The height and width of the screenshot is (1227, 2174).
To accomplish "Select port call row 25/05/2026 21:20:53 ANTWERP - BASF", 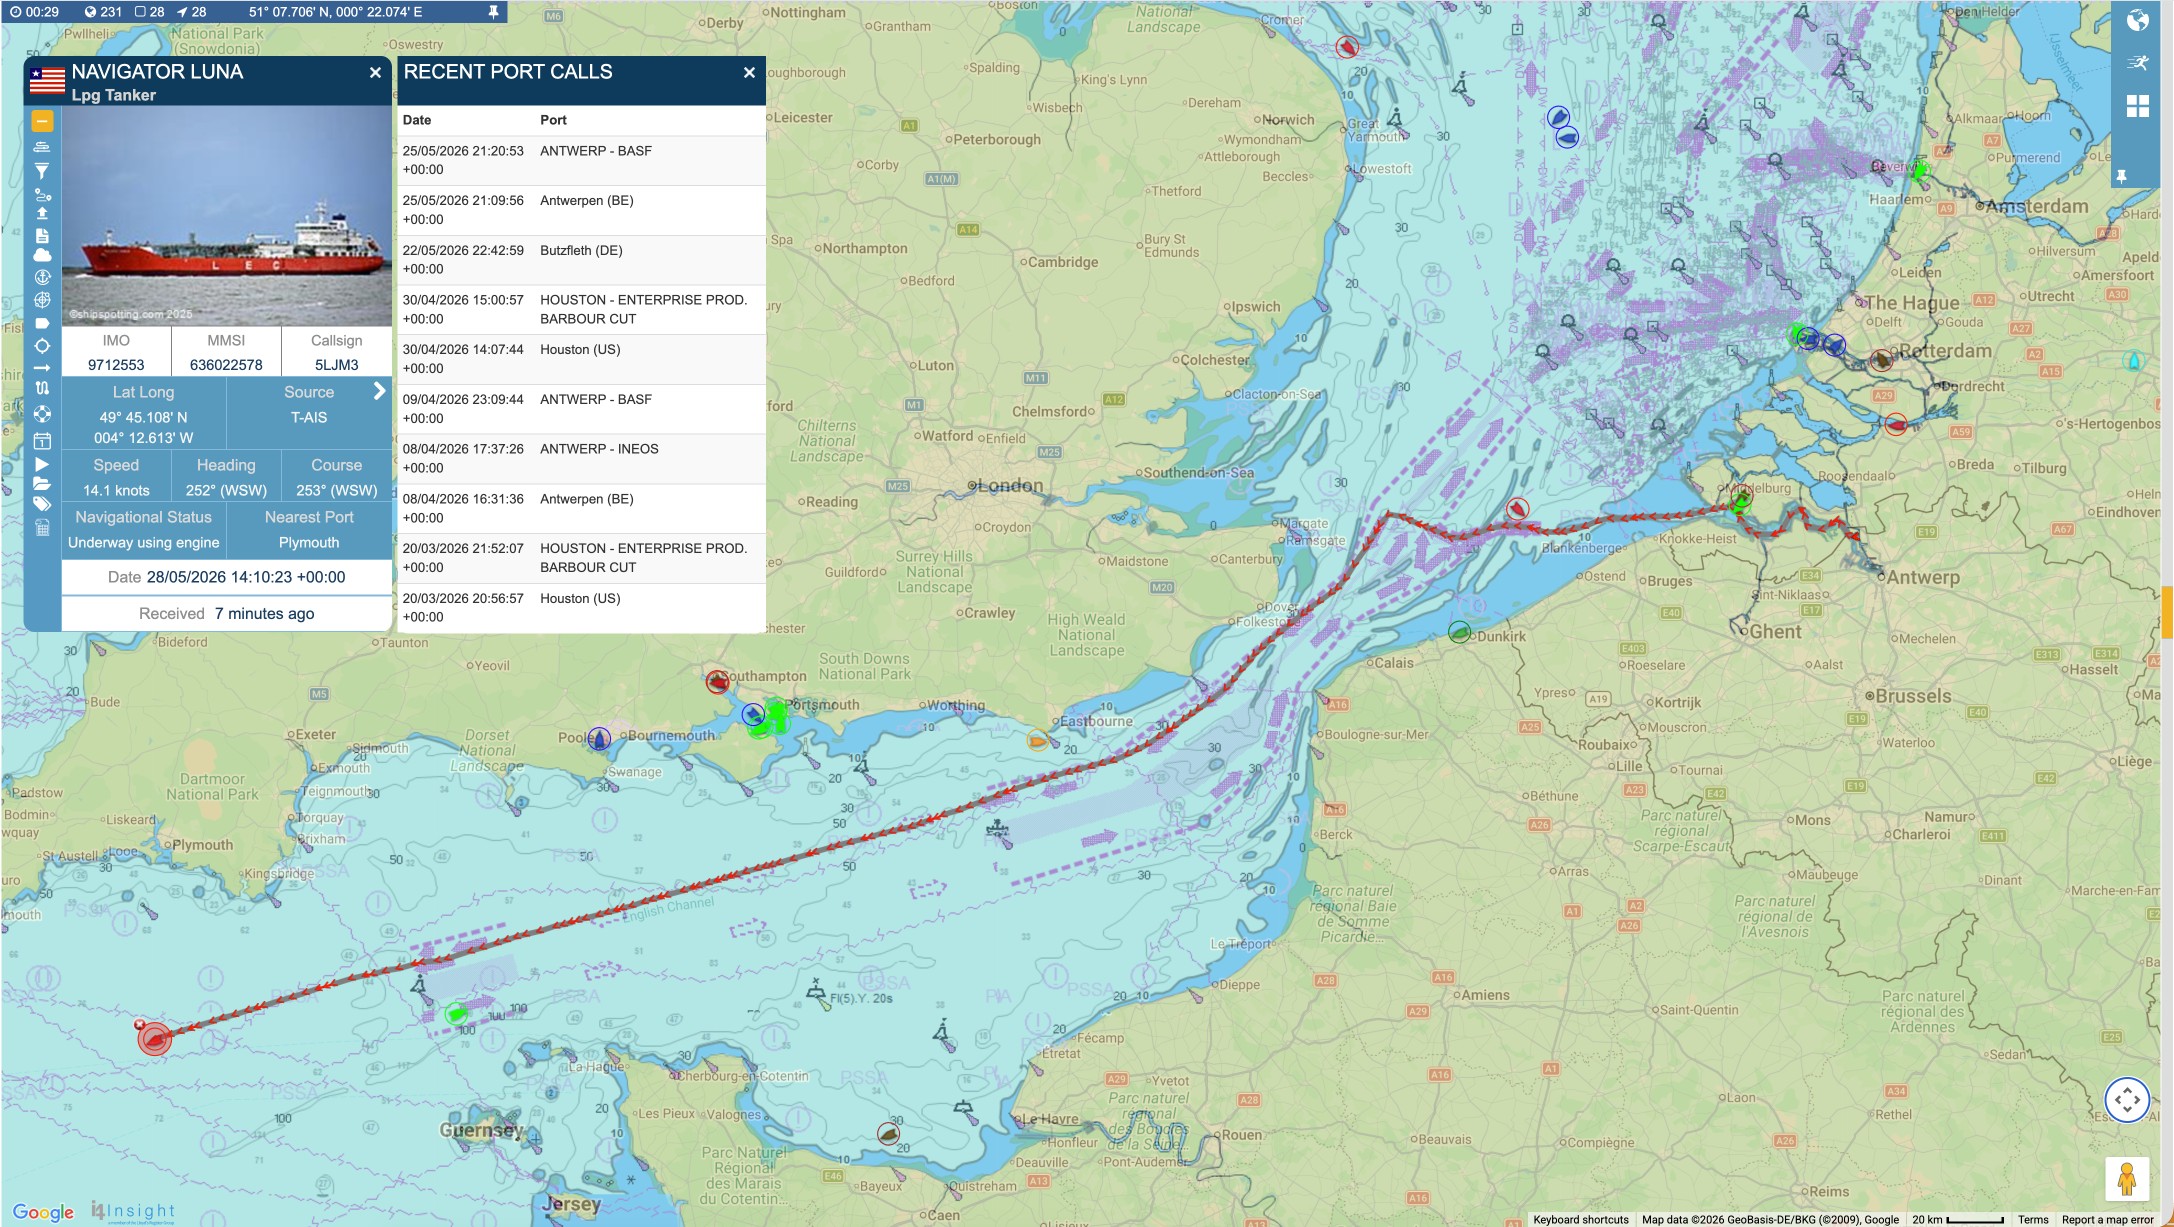I will click(x=582, y=160).
